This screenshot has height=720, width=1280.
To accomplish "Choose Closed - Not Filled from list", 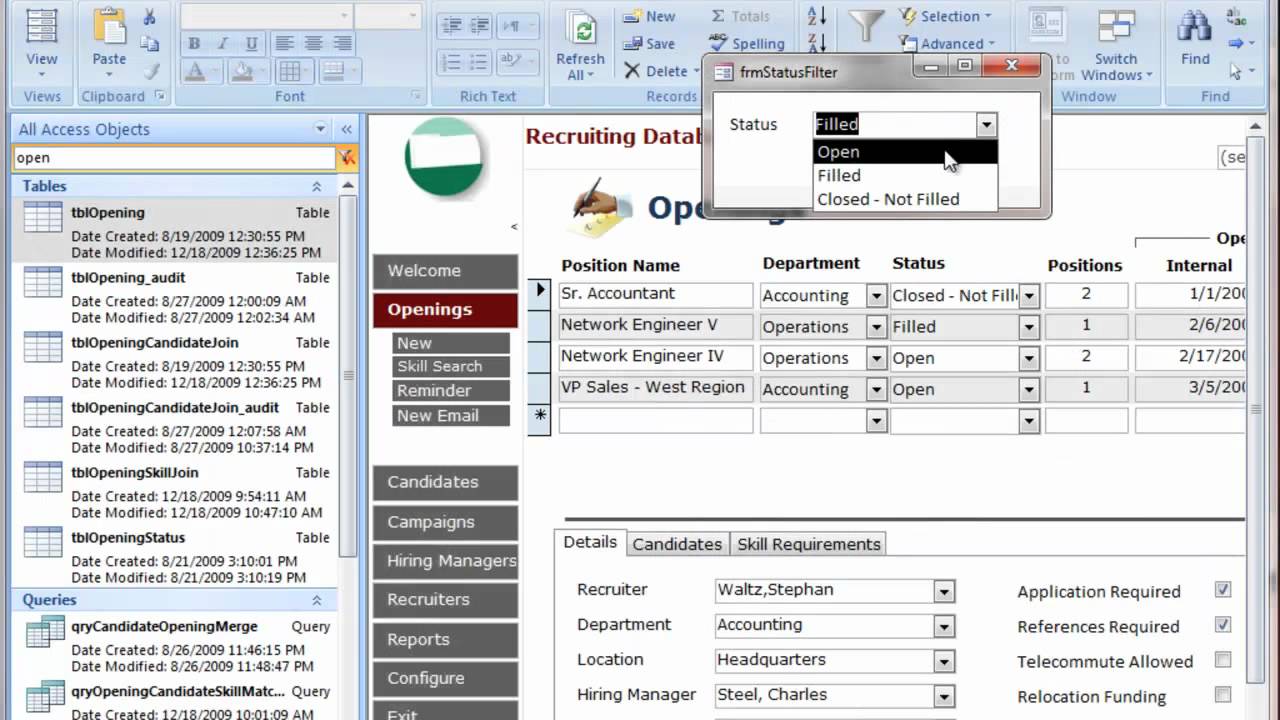I will click(x=905, y=199).
